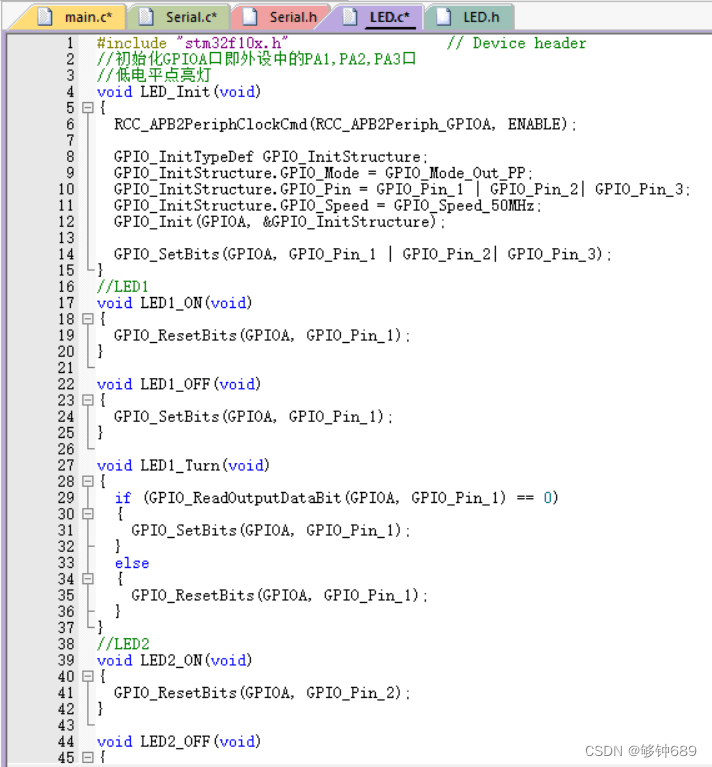This screenshot has height=767, width=712.
Task: Click line number 14 in the gutter
Action: (66, 254)
